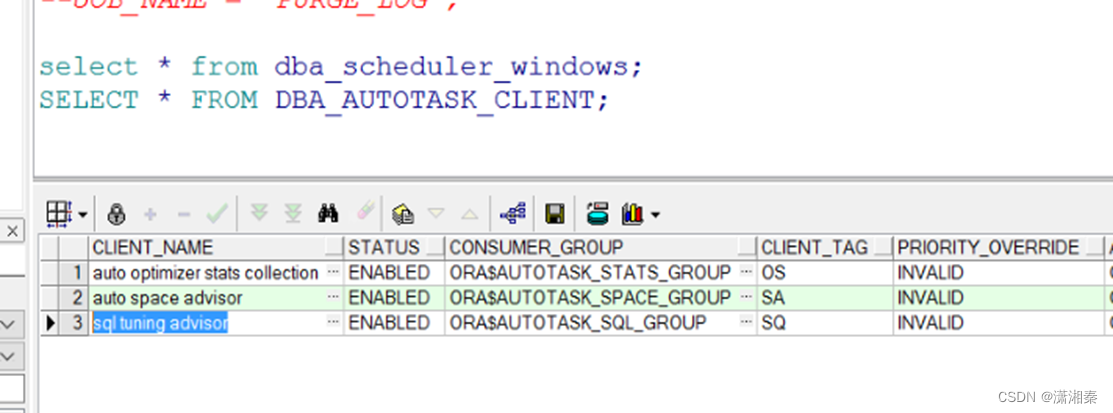Image resolution: width=1113 pixels, height=413 pixels.
Task: Click CLIENT_TAG header sort button
Action: (x=883, y=247)
